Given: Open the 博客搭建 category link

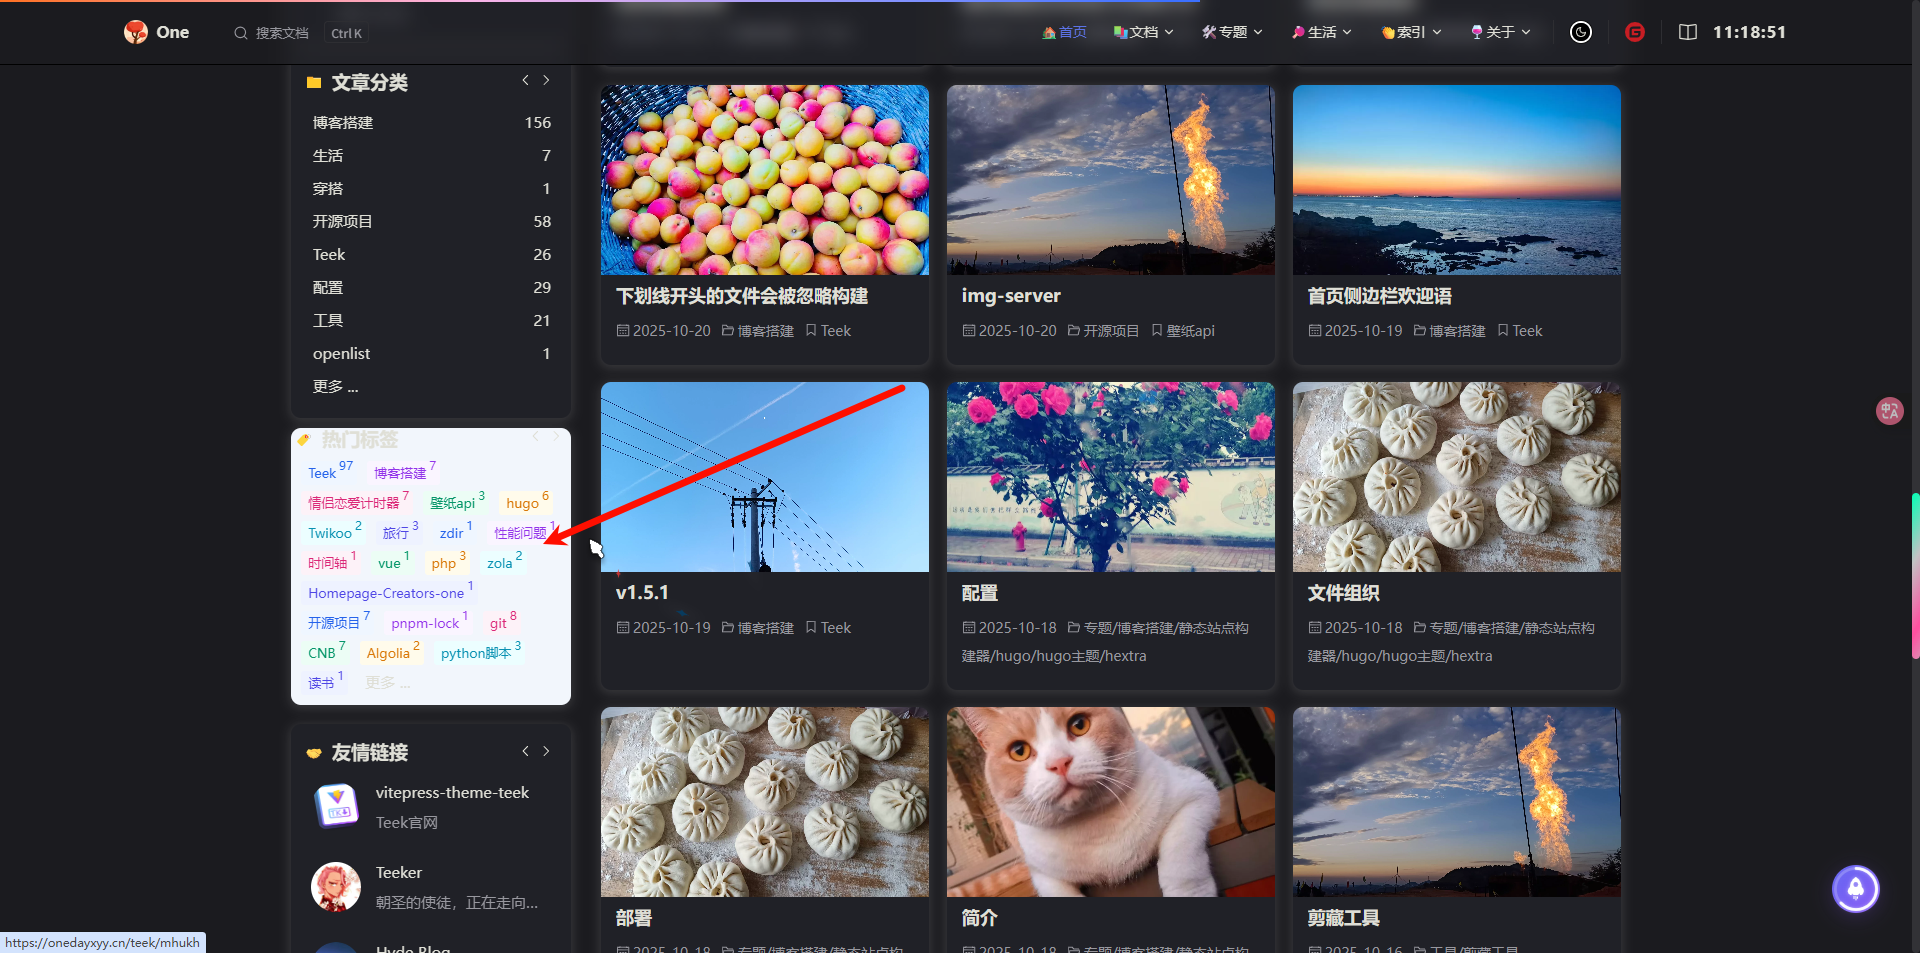Looking at the screenshot, I should click(343, 122).
